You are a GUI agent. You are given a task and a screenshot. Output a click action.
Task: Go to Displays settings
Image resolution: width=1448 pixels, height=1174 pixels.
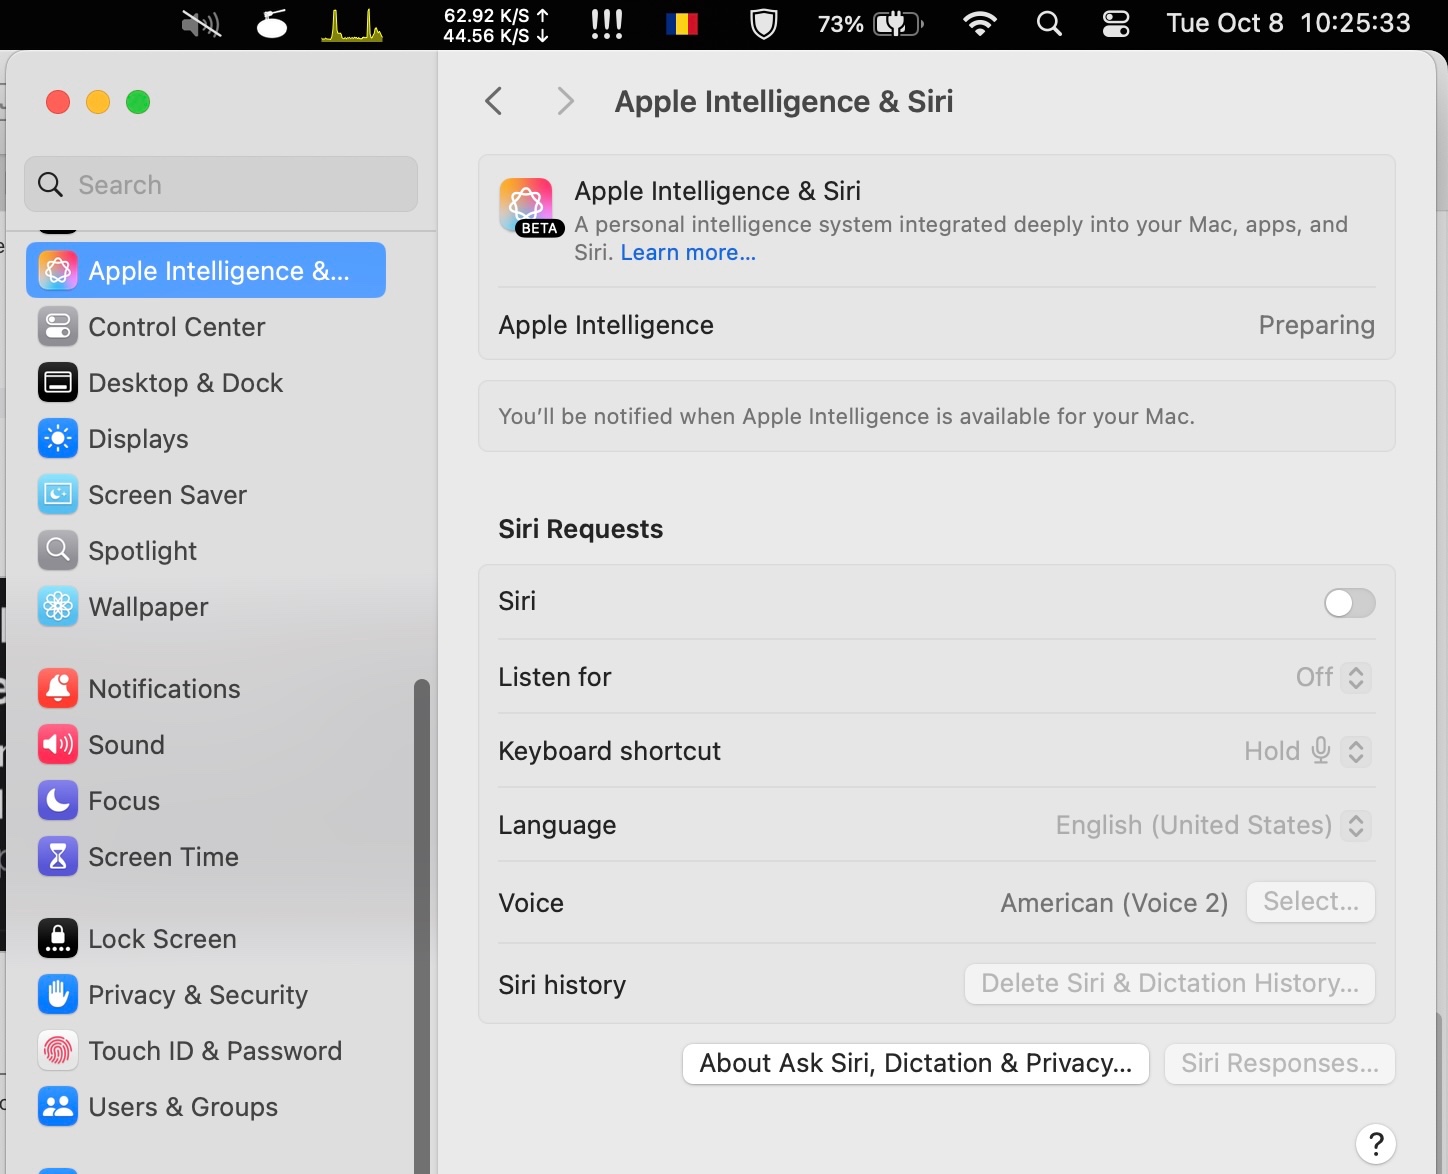pos(206,439)
